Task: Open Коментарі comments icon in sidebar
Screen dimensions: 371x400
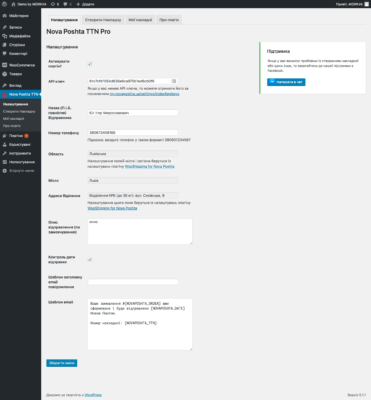Action: pos(4,53)
